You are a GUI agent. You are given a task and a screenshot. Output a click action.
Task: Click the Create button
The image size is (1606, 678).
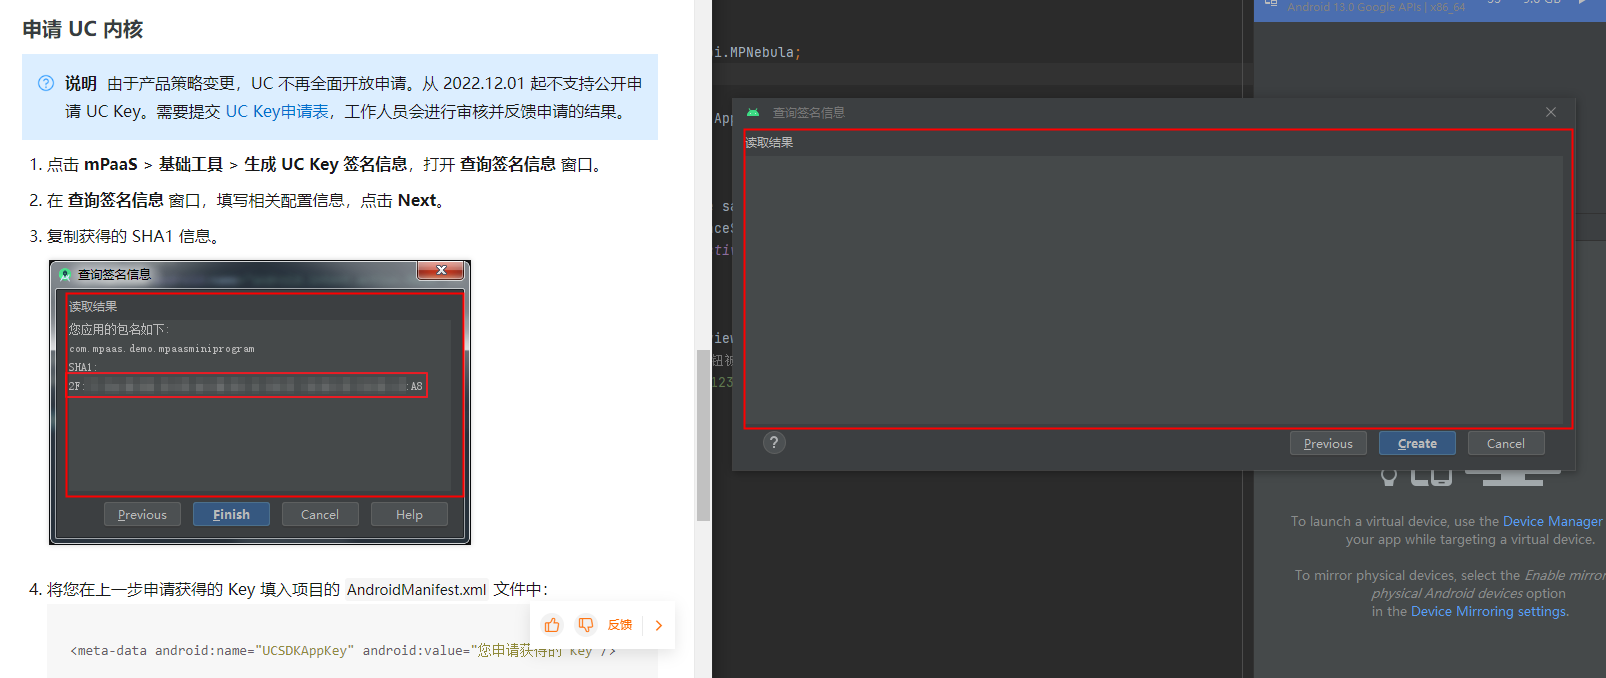coord(1417,443)
